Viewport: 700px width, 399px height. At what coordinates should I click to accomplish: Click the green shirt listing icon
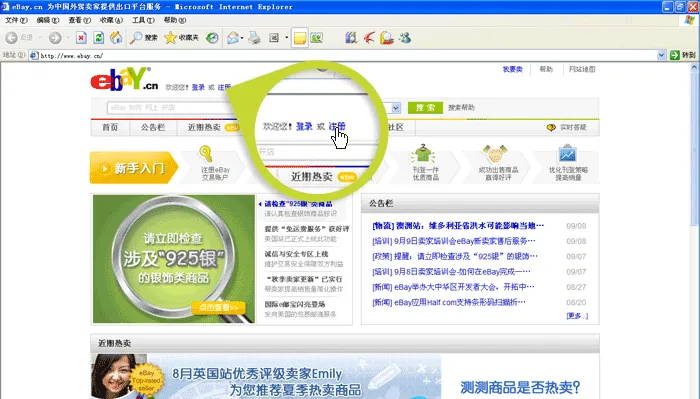point(423,154)
